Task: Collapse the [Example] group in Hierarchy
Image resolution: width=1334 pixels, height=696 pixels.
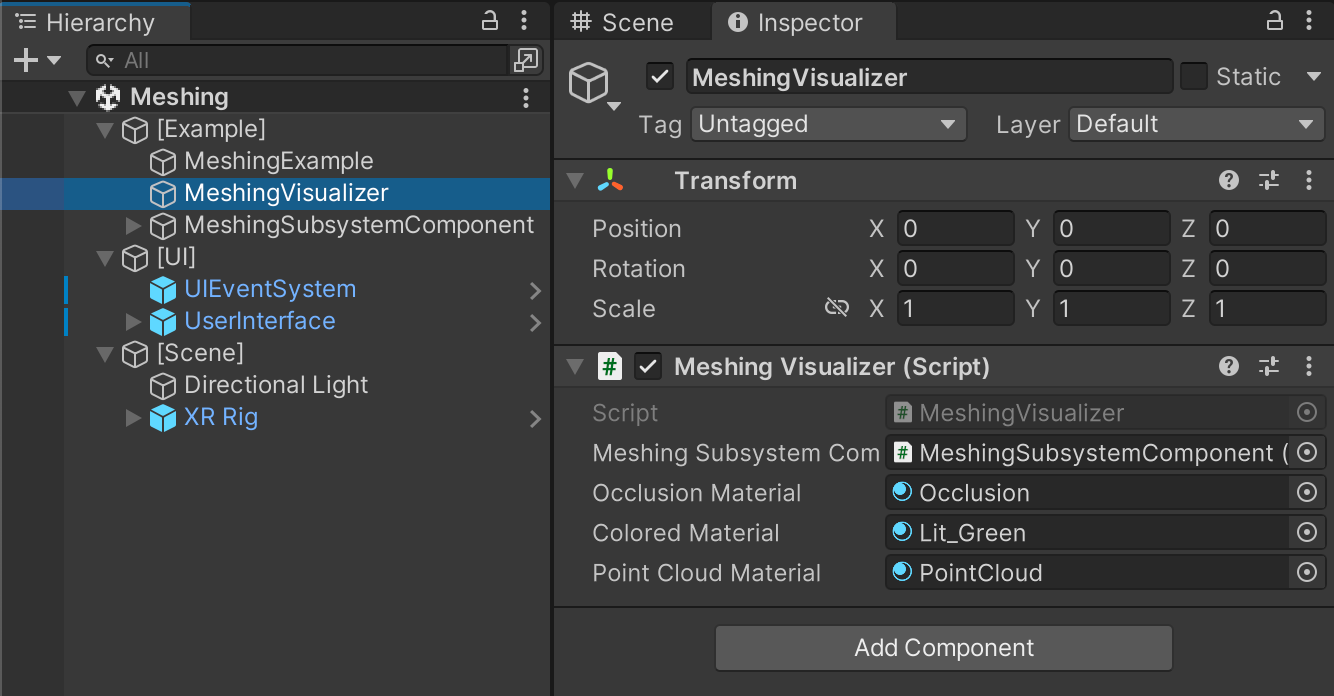Action: click(105, 129)
